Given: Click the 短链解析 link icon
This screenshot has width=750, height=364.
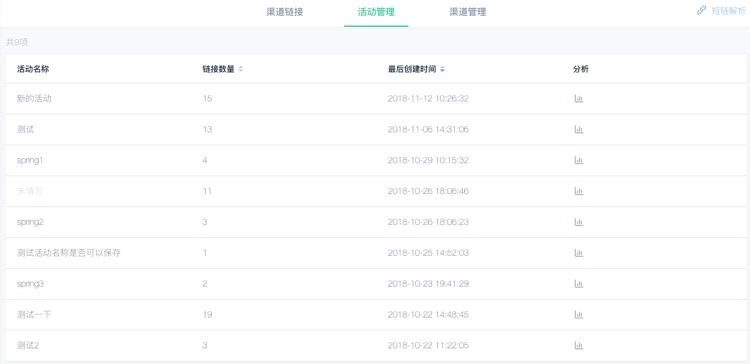Looking at the screenshot, I should coord(701,10).
